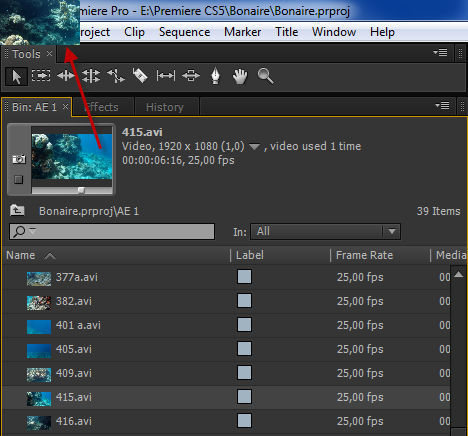Click the 382.avi clip thumbnail icon
This screenshot has width=468, height=436.
(x=39, y=303)
